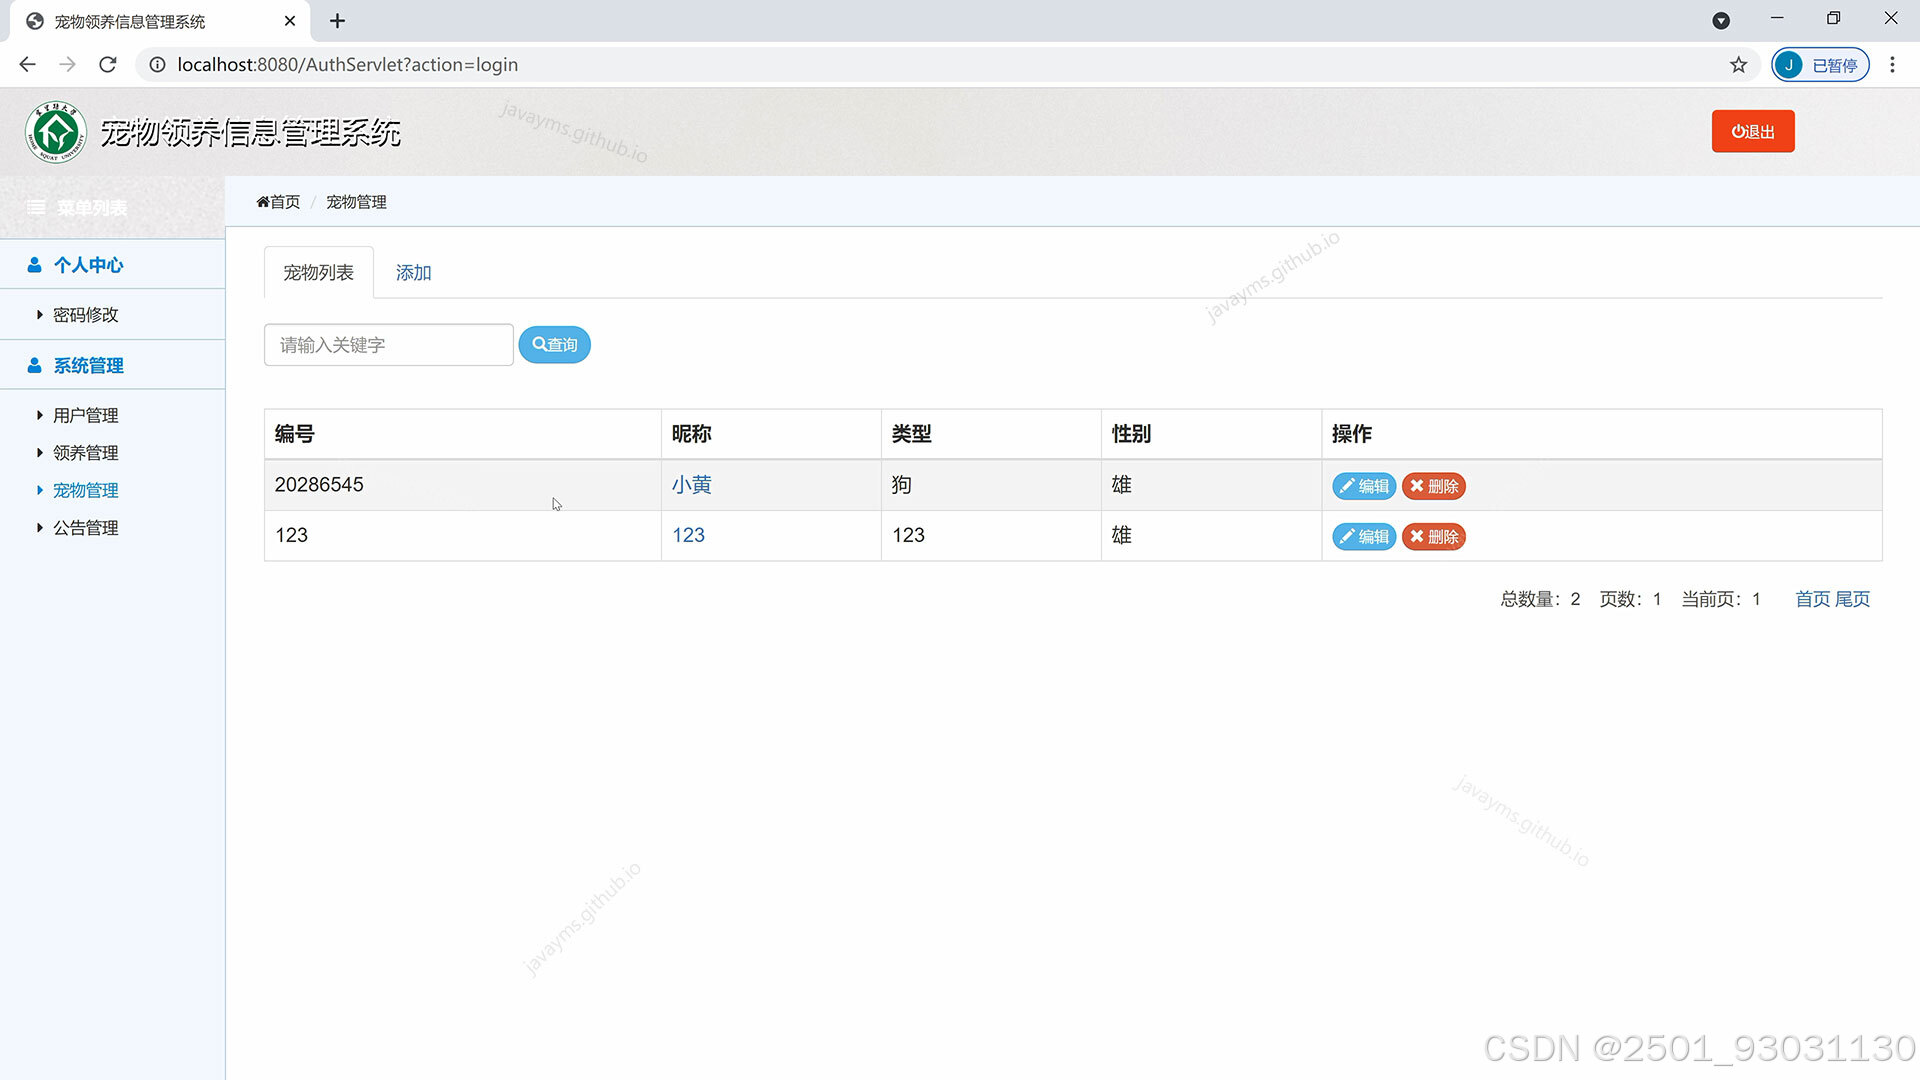Open 用户管理 menu item

(86, 415)
